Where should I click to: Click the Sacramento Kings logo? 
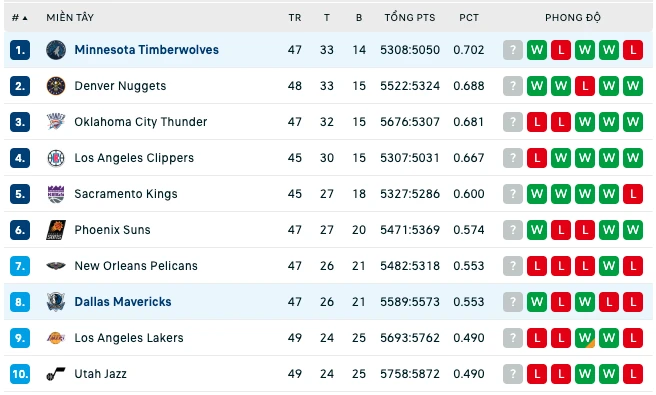(x=56, y=194)
